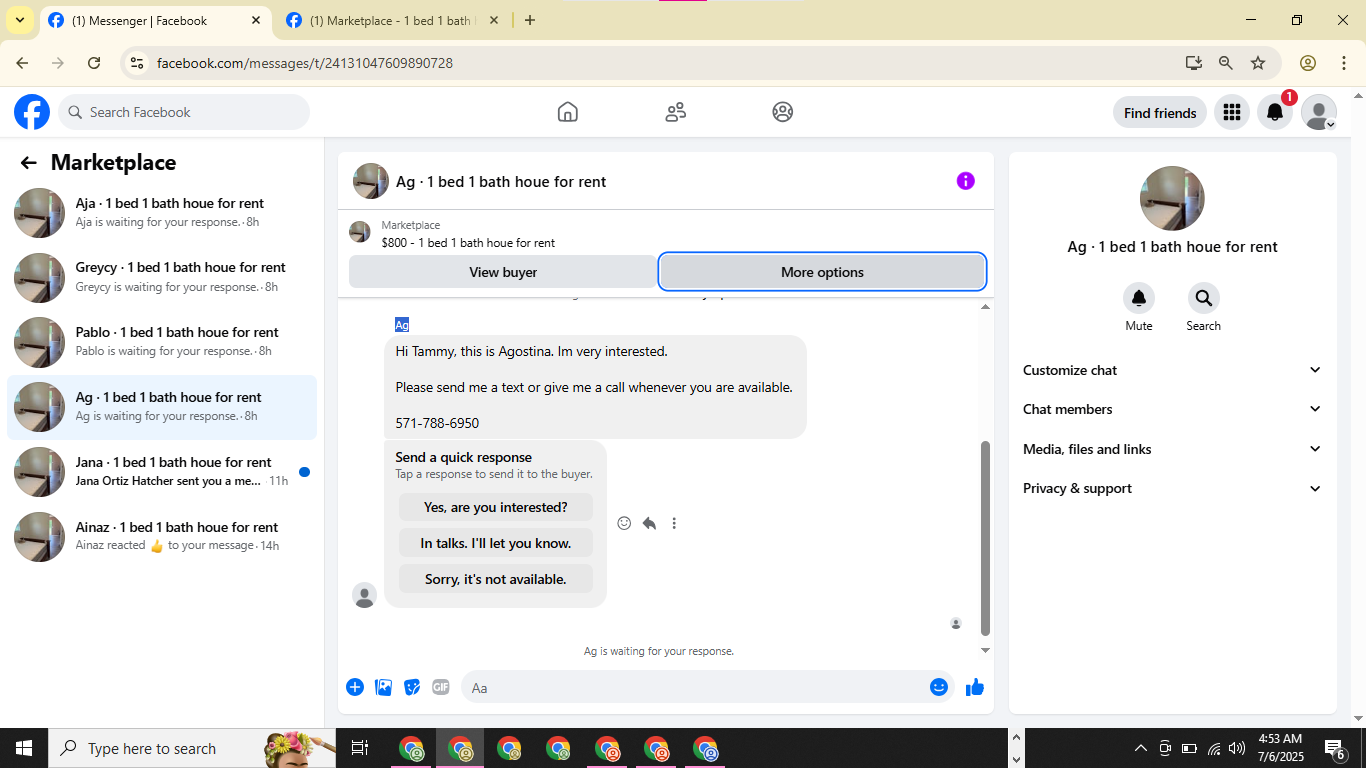Open the emoji picker in message box
Image resolution: width=1366 pixels, height=768 pixels.
(x=939, y=687)
